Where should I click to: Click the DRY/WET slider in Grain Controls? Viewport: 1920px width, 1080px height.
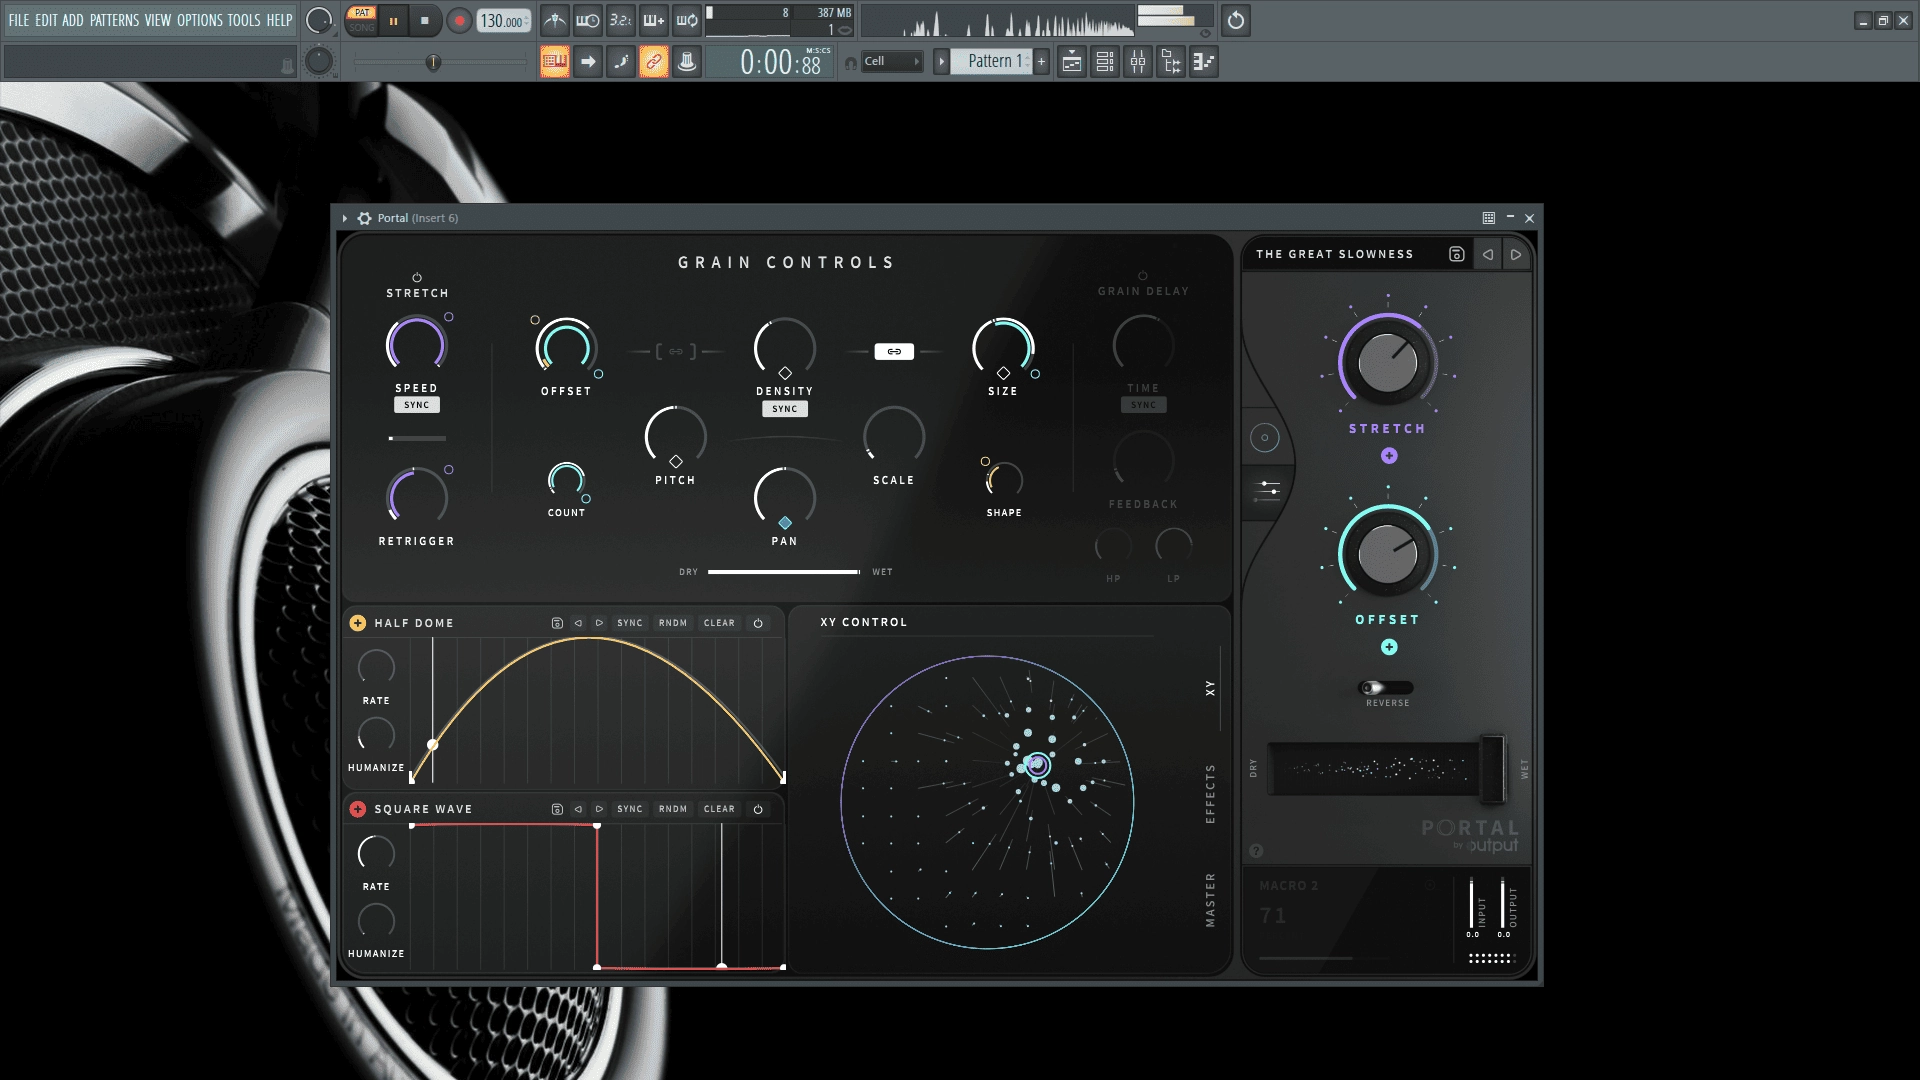point(784,572)
